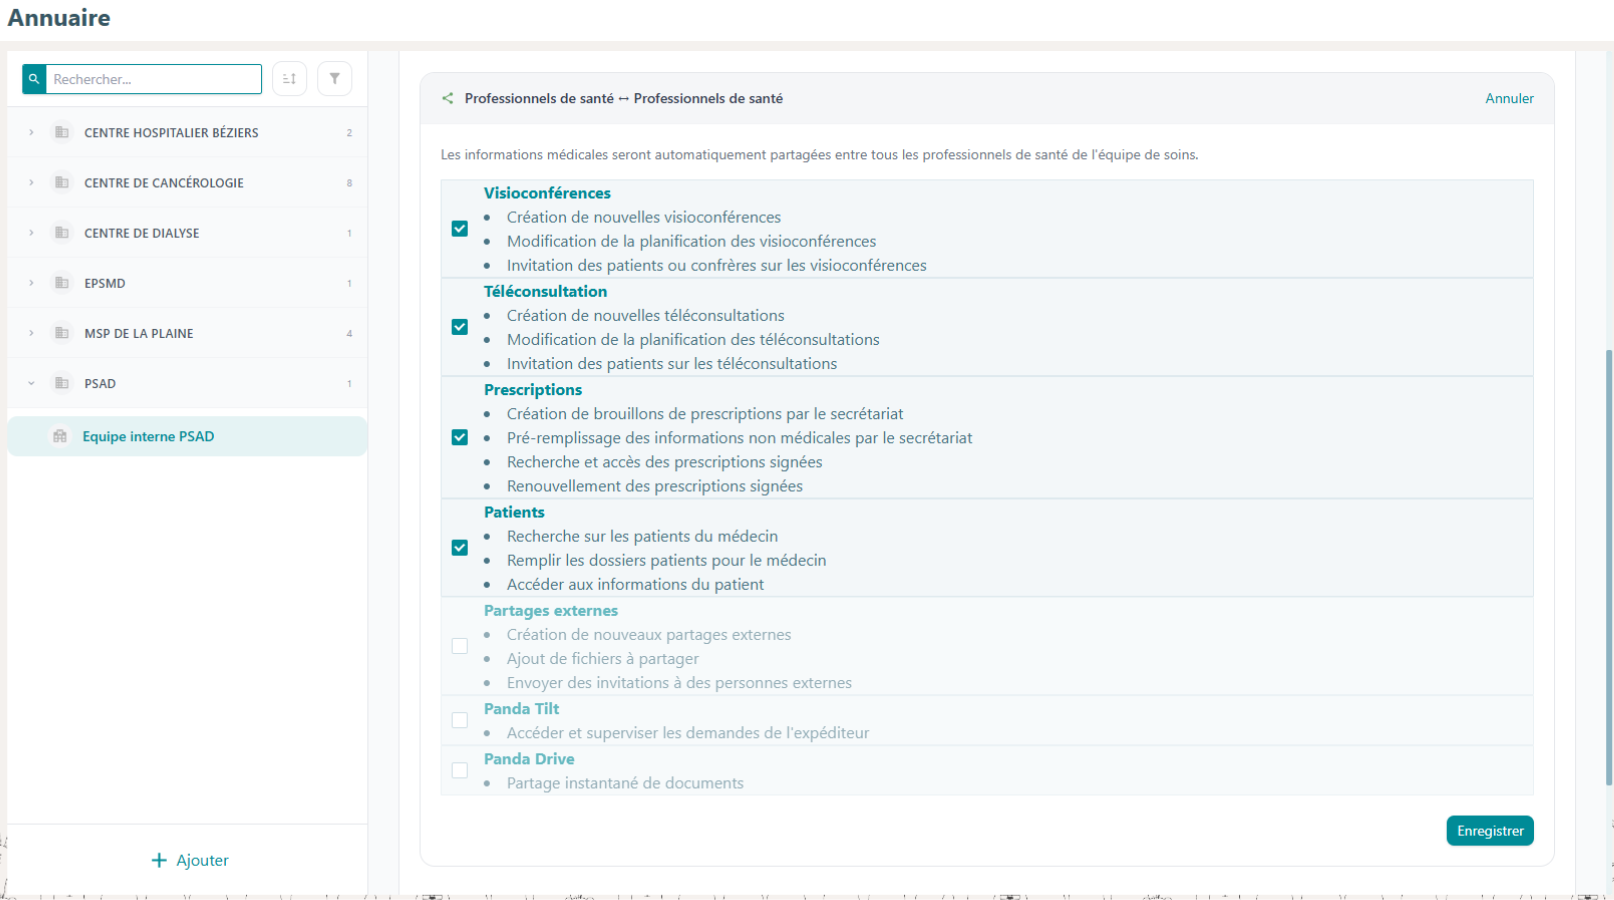1614x900 pixels.
Task: Click the Enregistrer button
Action: (1490, 831)
